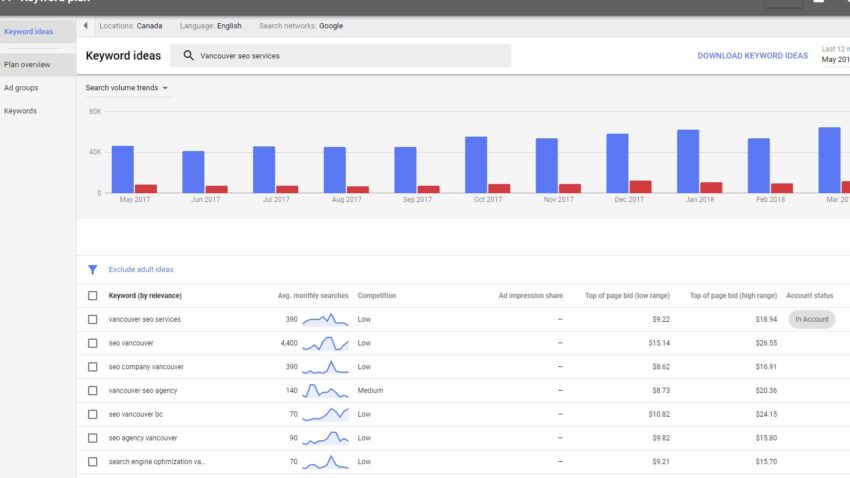The height and width of the screenshot is (478, 850).
Task: Click the trend sparkline for seo agency vancouver
Action: 325,438
